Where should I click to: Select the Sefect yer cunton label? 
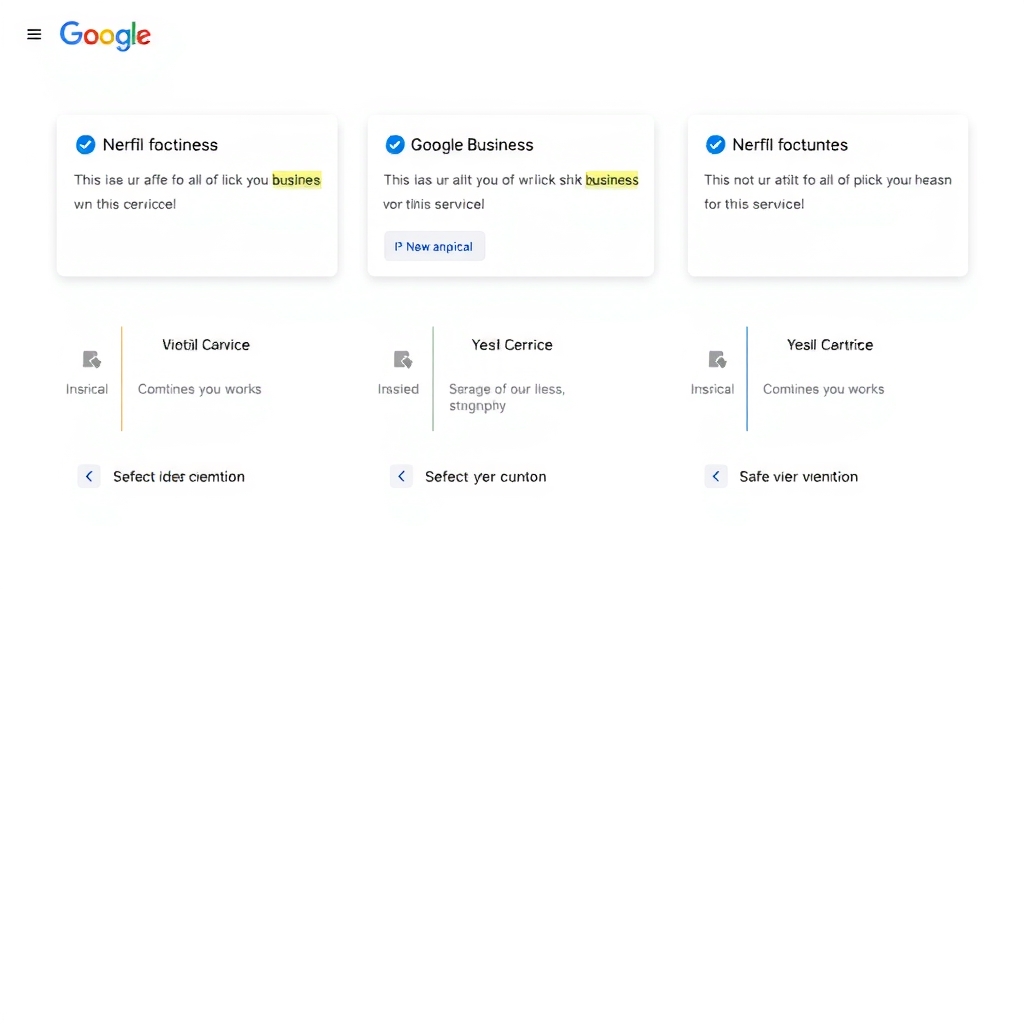pyautogui.click(x=485, y=477)
